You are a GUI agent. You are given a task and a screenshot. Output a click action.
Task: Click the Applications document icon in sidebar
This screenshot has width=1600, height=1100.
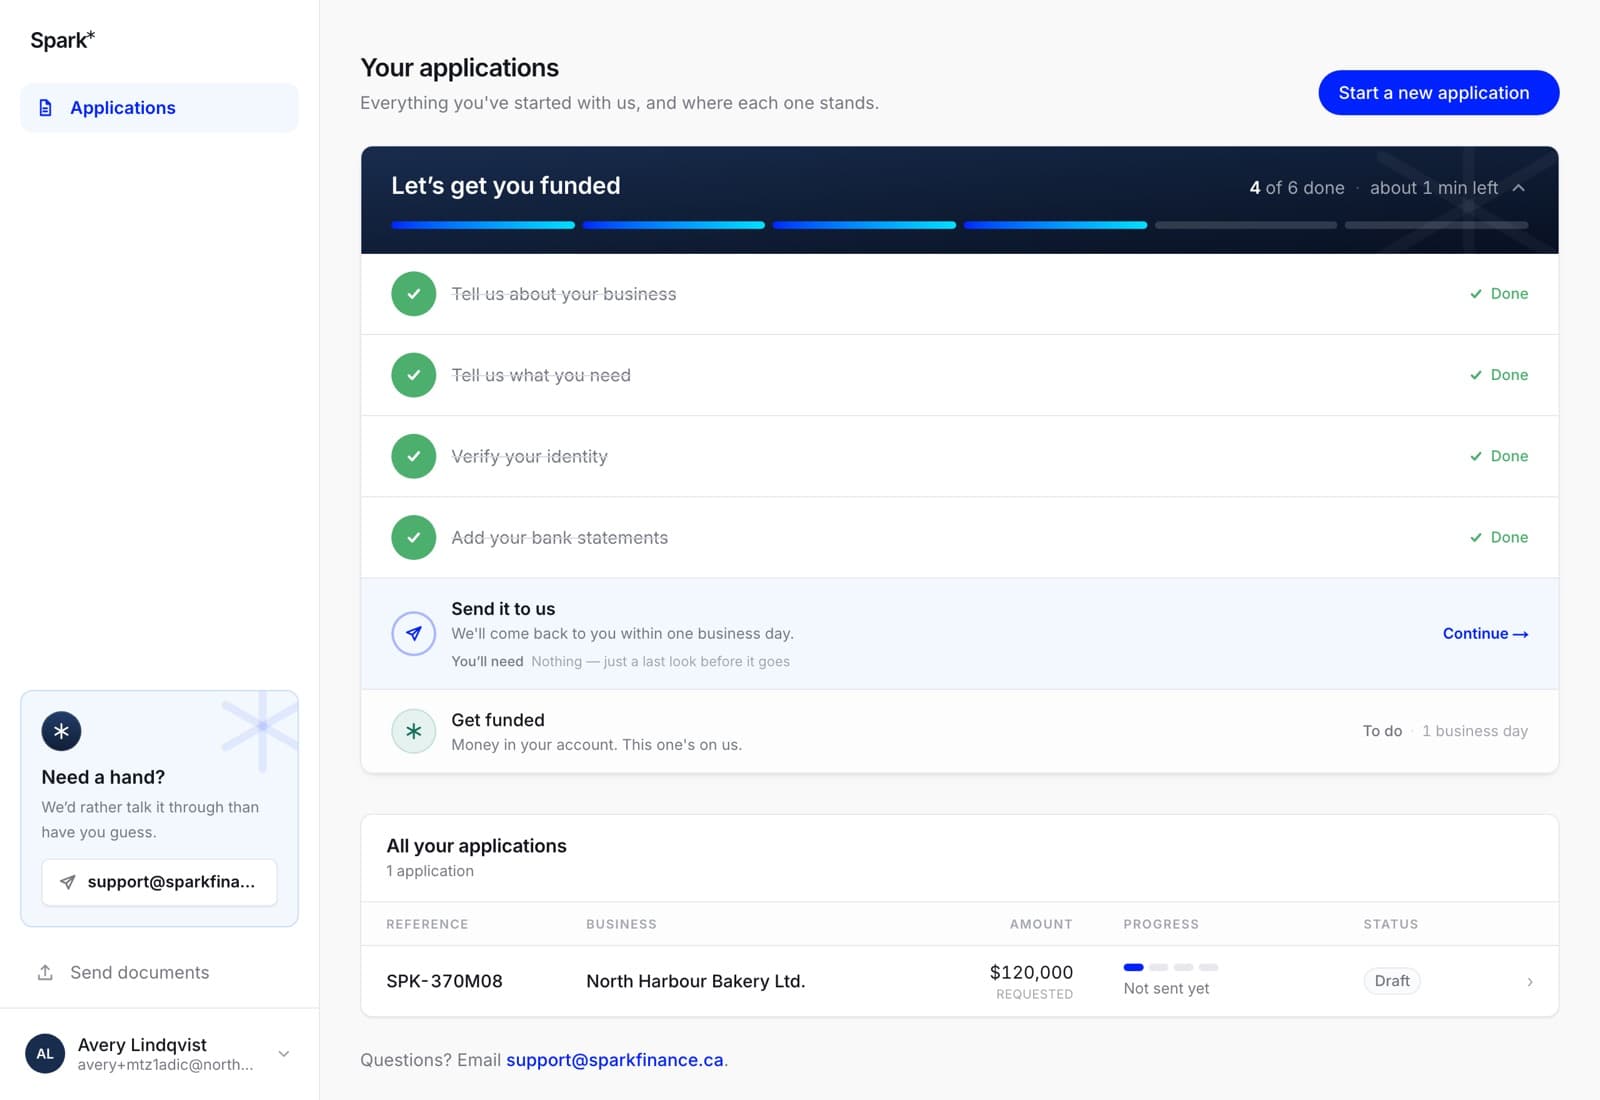point(46,108)
